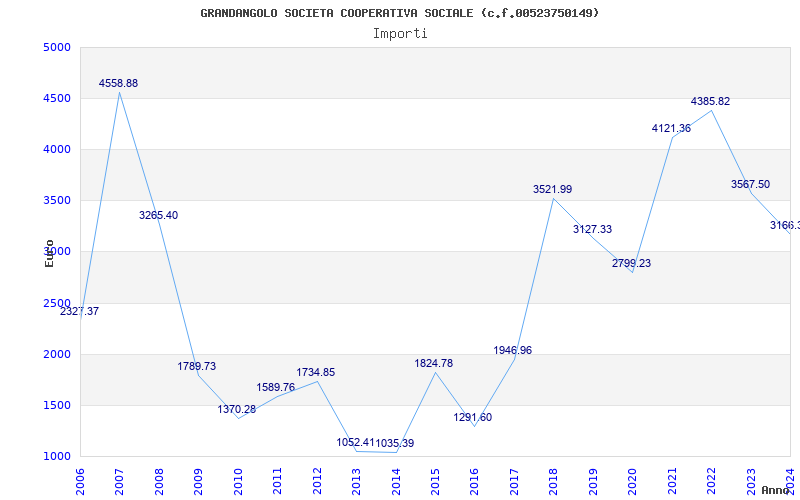Click the 2021 x-axis year label
The image size is (800, 500).
click(672, 481)
